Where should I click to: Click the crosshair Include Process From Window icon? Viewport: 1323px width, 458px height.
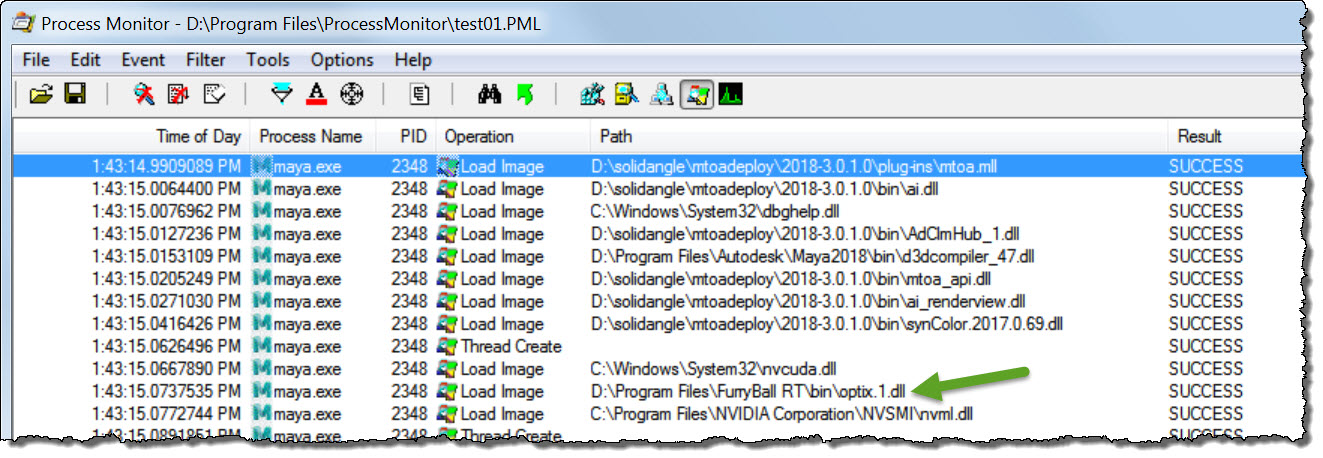pos(351,94)
